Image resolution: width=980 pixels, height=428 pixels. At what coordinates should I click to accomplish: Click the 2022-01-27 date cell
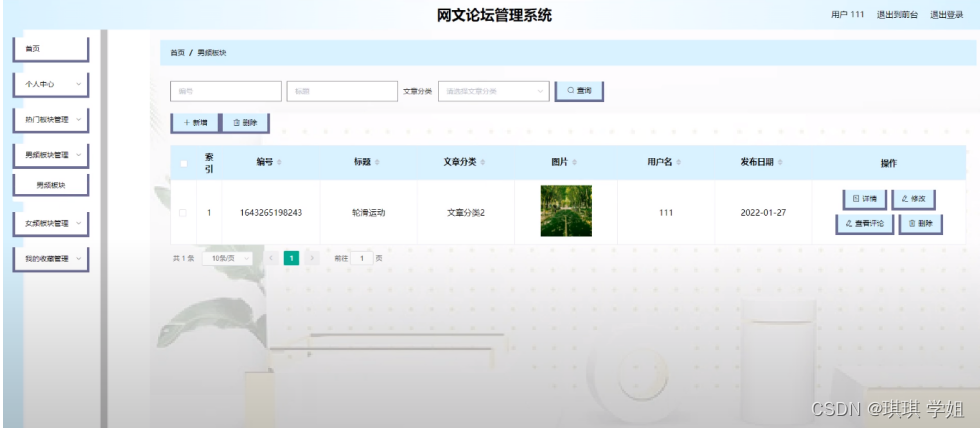pyautogui.click(x=763, y=212)
